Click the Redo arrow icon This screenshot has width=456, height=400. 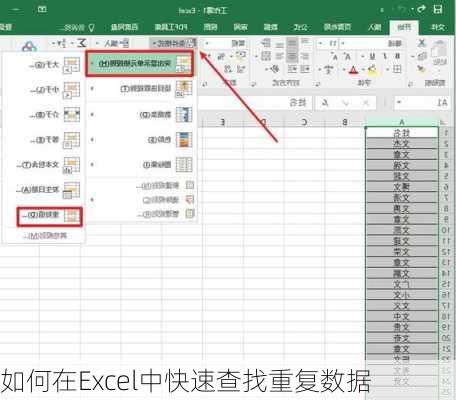point(422,9)
